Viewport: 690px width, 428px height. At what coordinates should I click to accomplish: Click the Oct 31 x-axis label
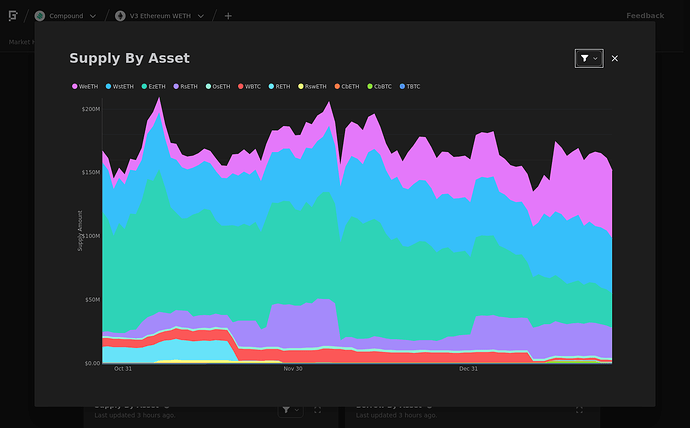(x=123, y=369)
